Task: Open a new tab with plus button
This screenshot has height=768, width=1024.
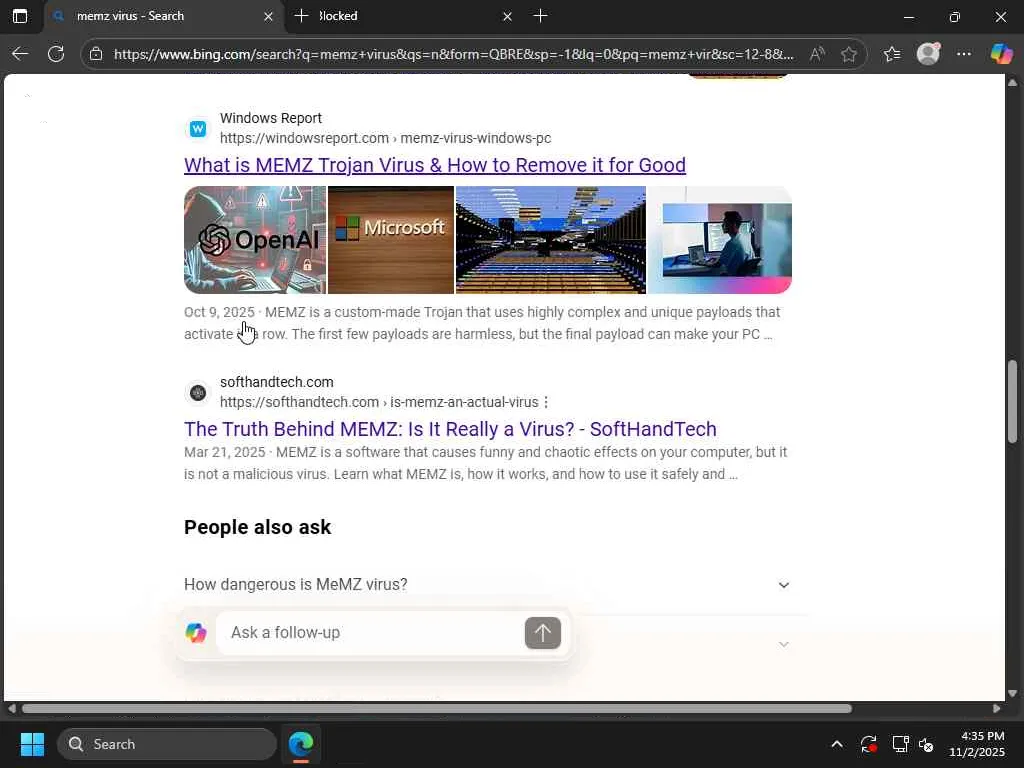Action: click(540, 16)
